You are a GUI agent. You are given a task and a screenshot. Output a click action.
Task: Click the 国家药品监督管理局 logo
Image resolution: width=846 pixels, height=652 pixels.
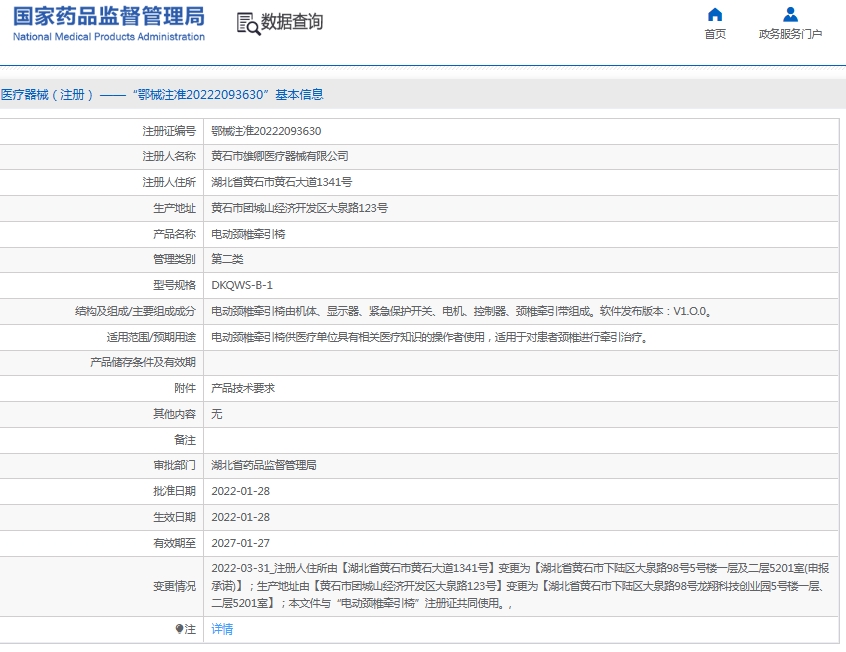(x=108, y=24)
